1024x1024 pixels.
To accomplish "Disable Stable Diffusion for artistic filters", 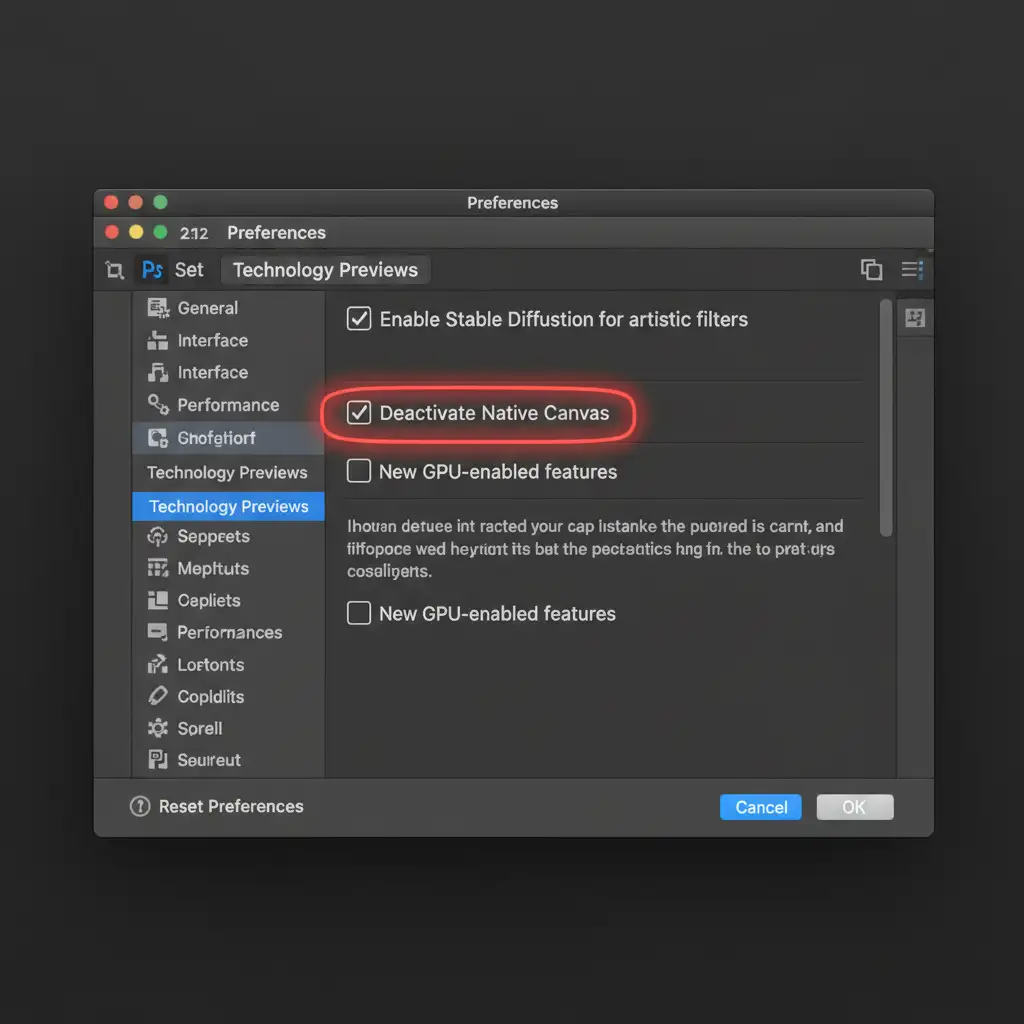I will coord(358,319).
